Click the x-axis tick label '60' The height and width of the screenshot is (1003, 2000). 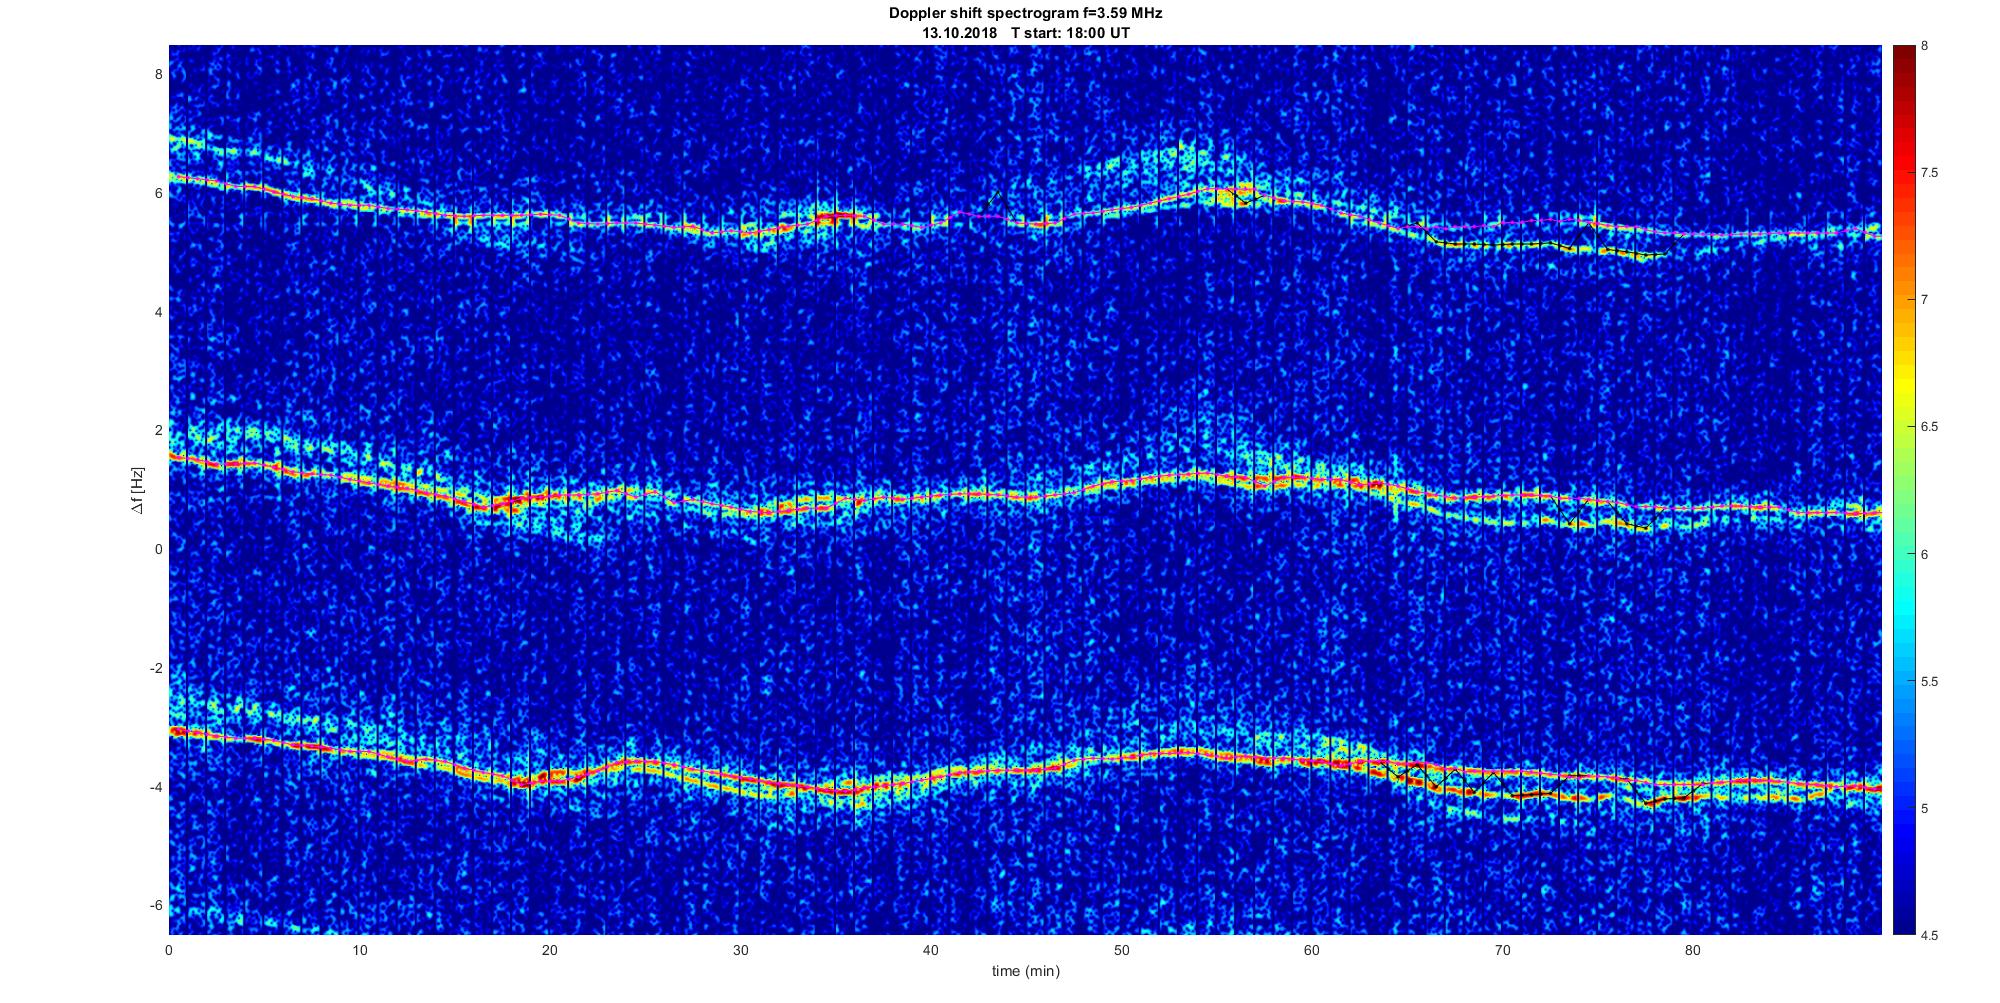pos(1312,950)
